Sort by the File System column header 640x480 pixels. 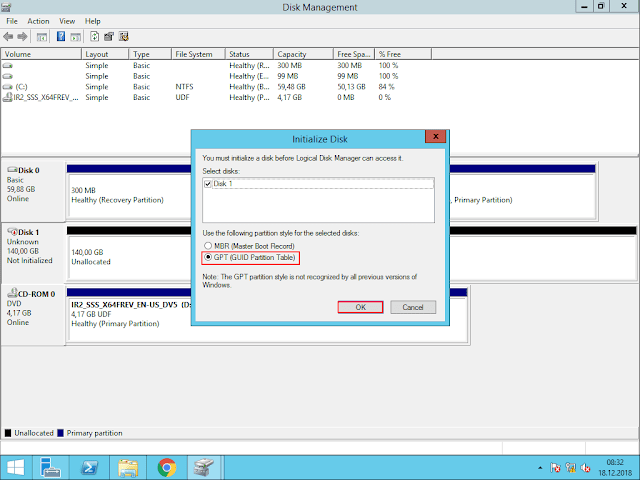(x=198, y=54)
